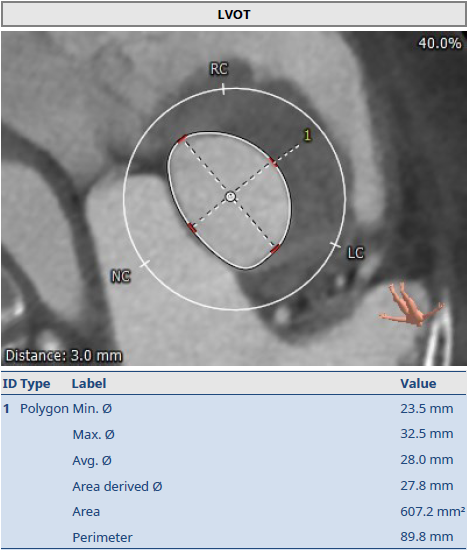The width and height of the screenshot is (469, 551).
Task: Click the lower-right red diameter handle
Action: [275, 248]
